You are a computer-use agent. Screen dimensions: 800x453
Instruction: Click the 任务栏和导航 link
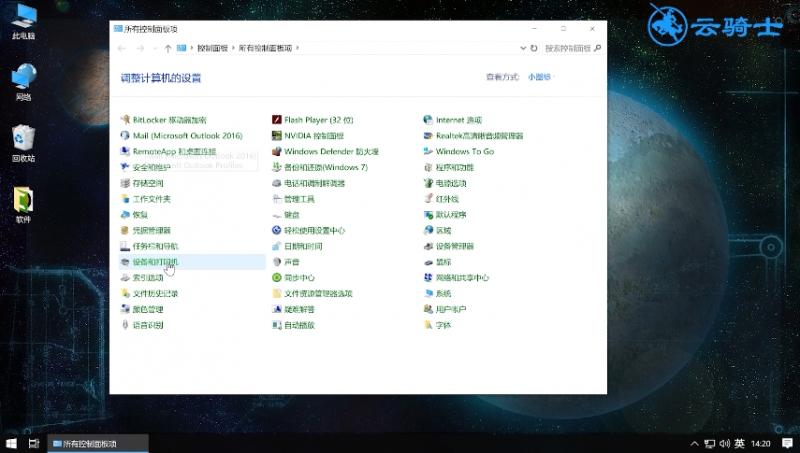tap(156, 246)
